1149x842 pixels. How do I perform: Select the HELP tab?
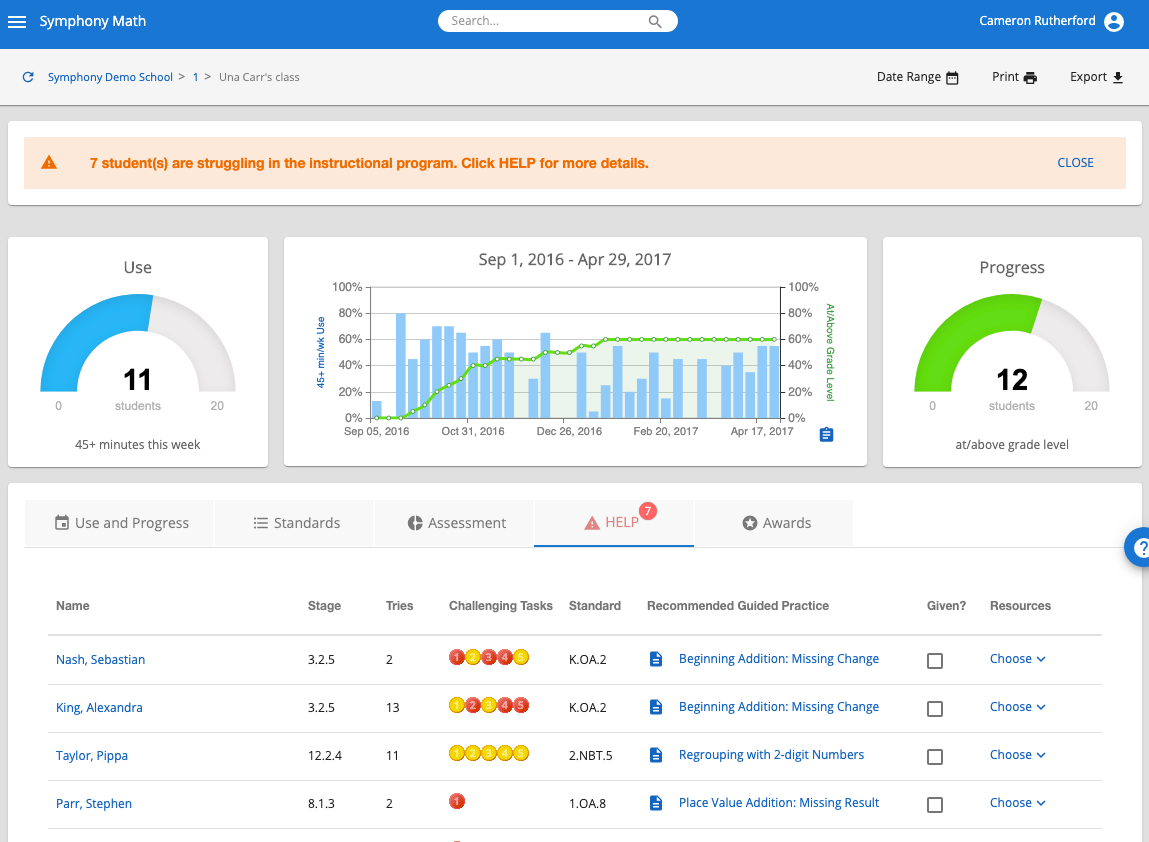614,523
